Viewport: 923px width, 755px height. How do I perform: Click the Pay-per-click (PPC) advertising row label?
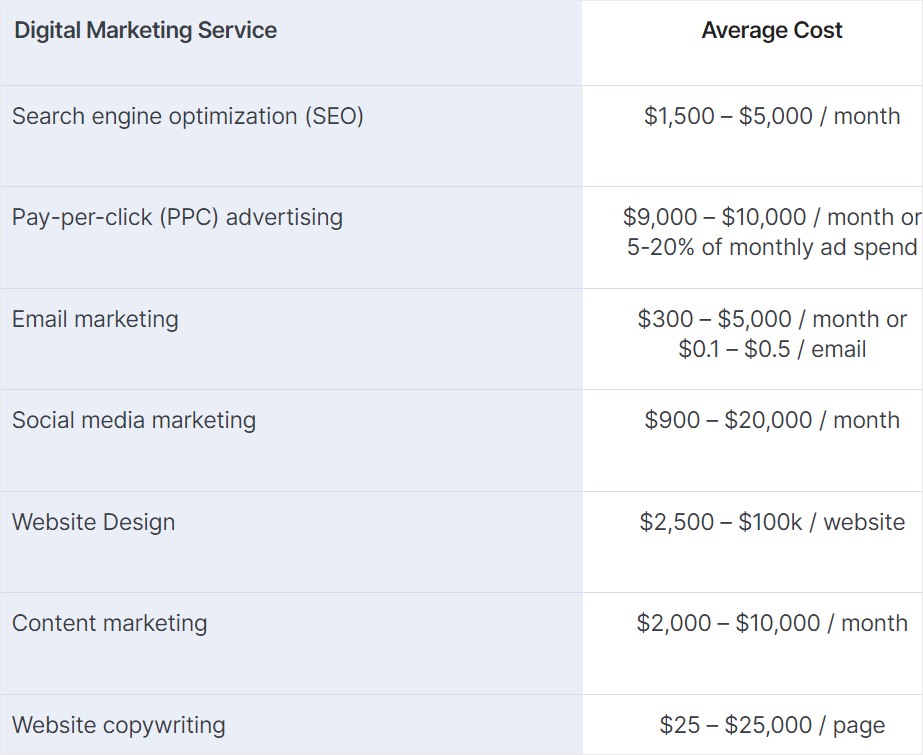[177, 218]
